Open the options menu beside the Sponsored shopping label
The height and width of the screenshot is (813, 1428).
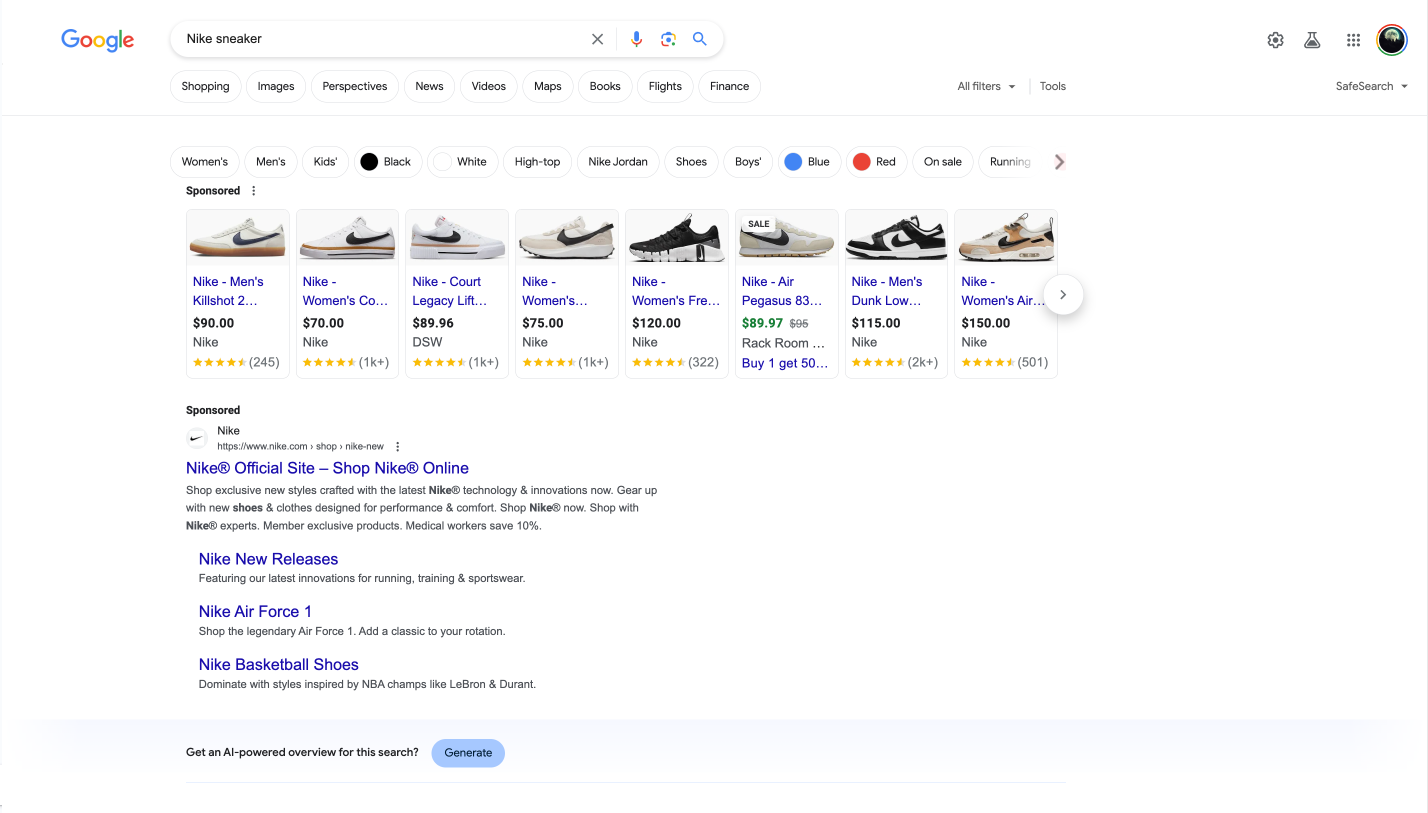[x=254, y=191]
